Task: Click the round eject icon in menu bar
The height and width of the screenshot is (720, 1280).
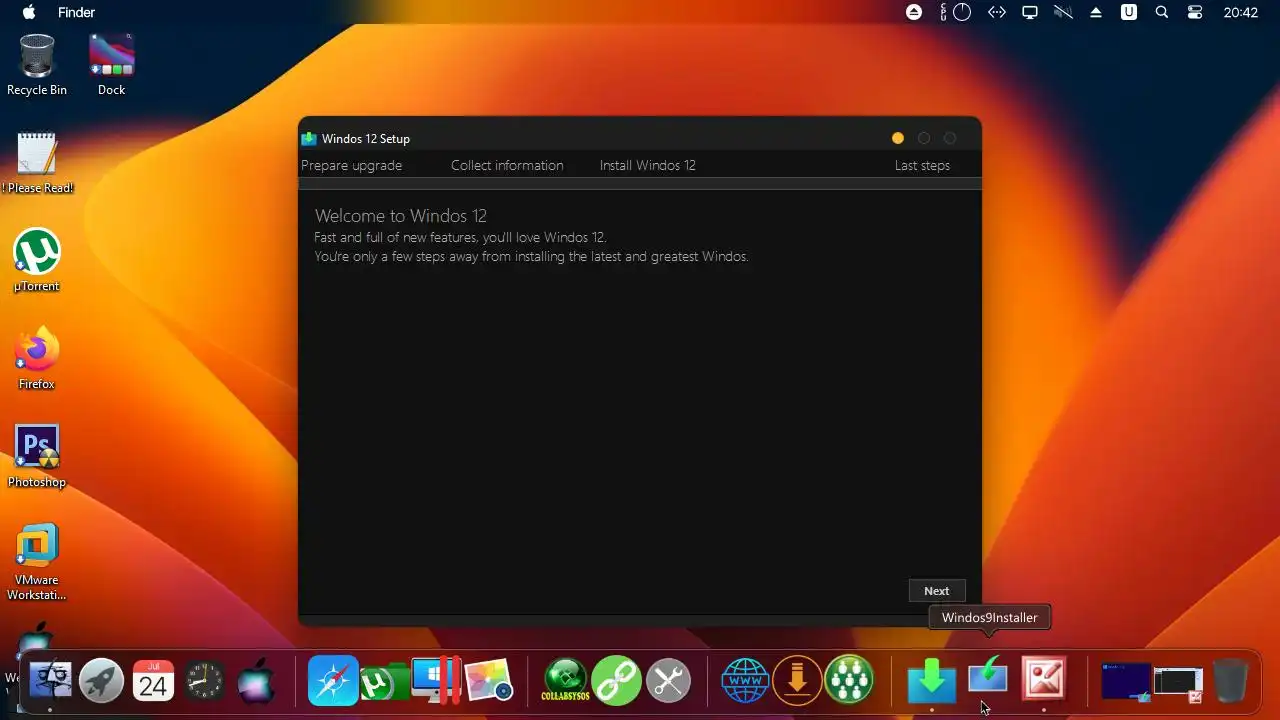Action: tap(914, 12)
